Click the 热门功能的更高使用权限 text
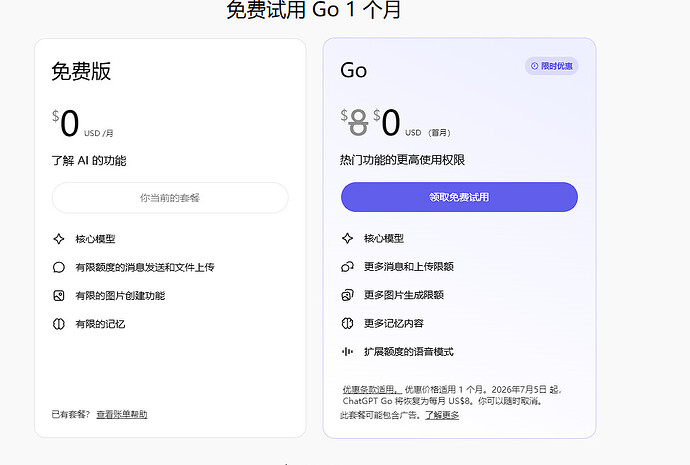The image size is (690, 465). [x=402, y=160]
